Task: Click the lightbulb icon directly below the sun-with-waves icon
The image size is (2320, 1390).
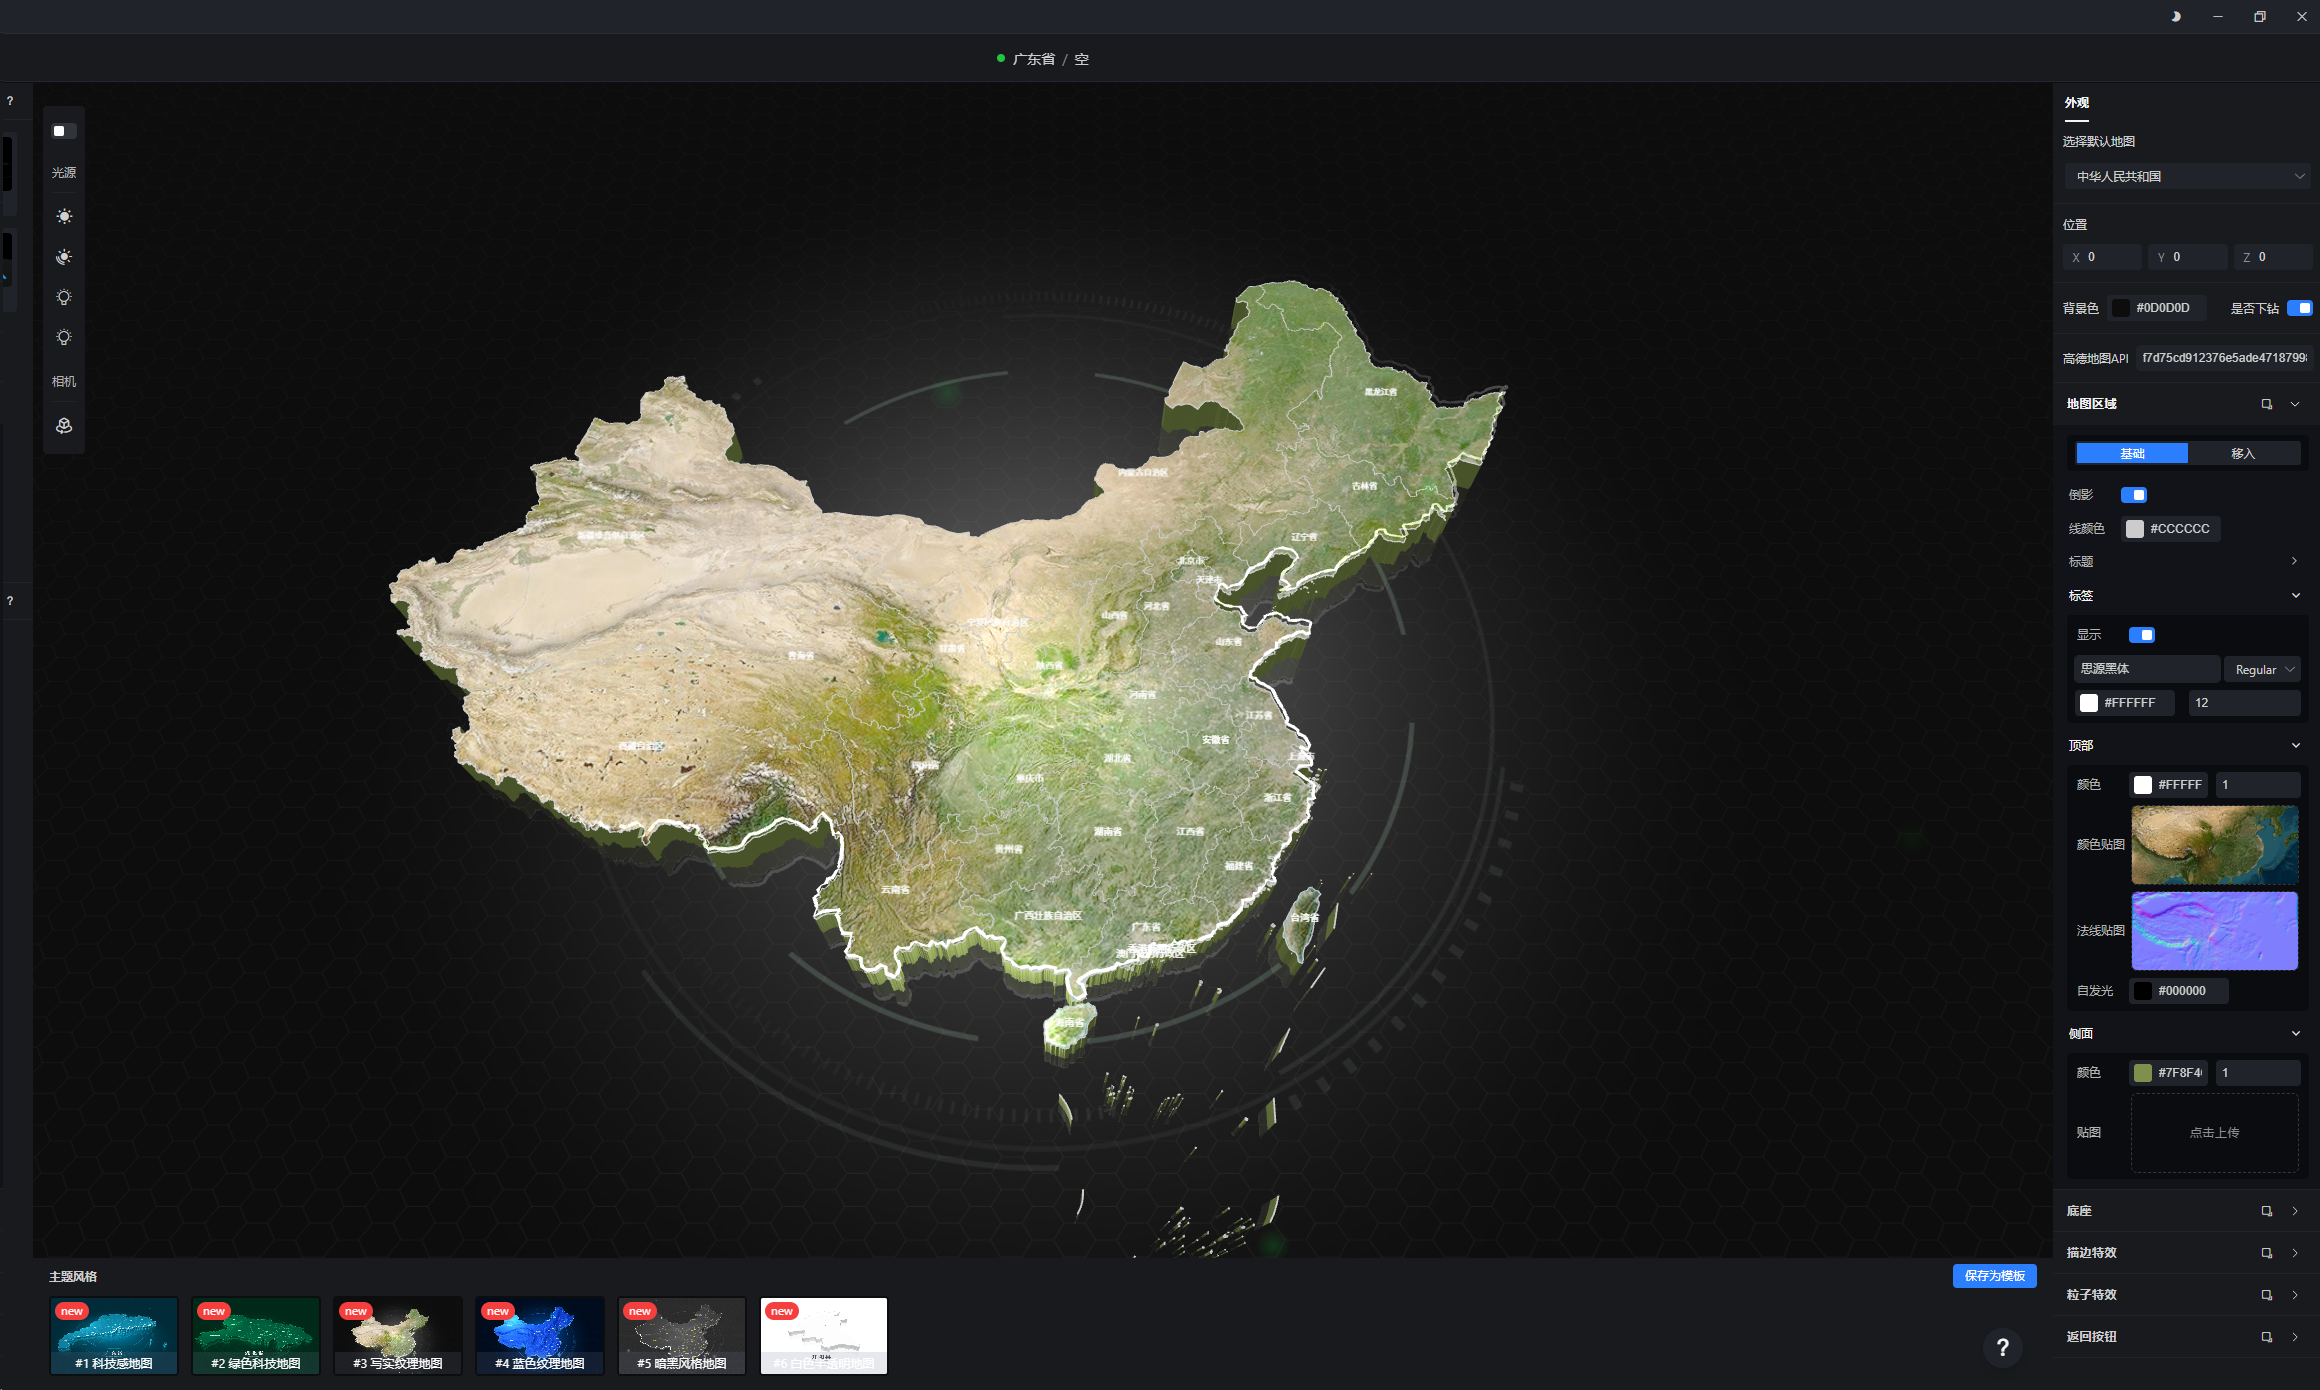Action: [x=64, y=297]
